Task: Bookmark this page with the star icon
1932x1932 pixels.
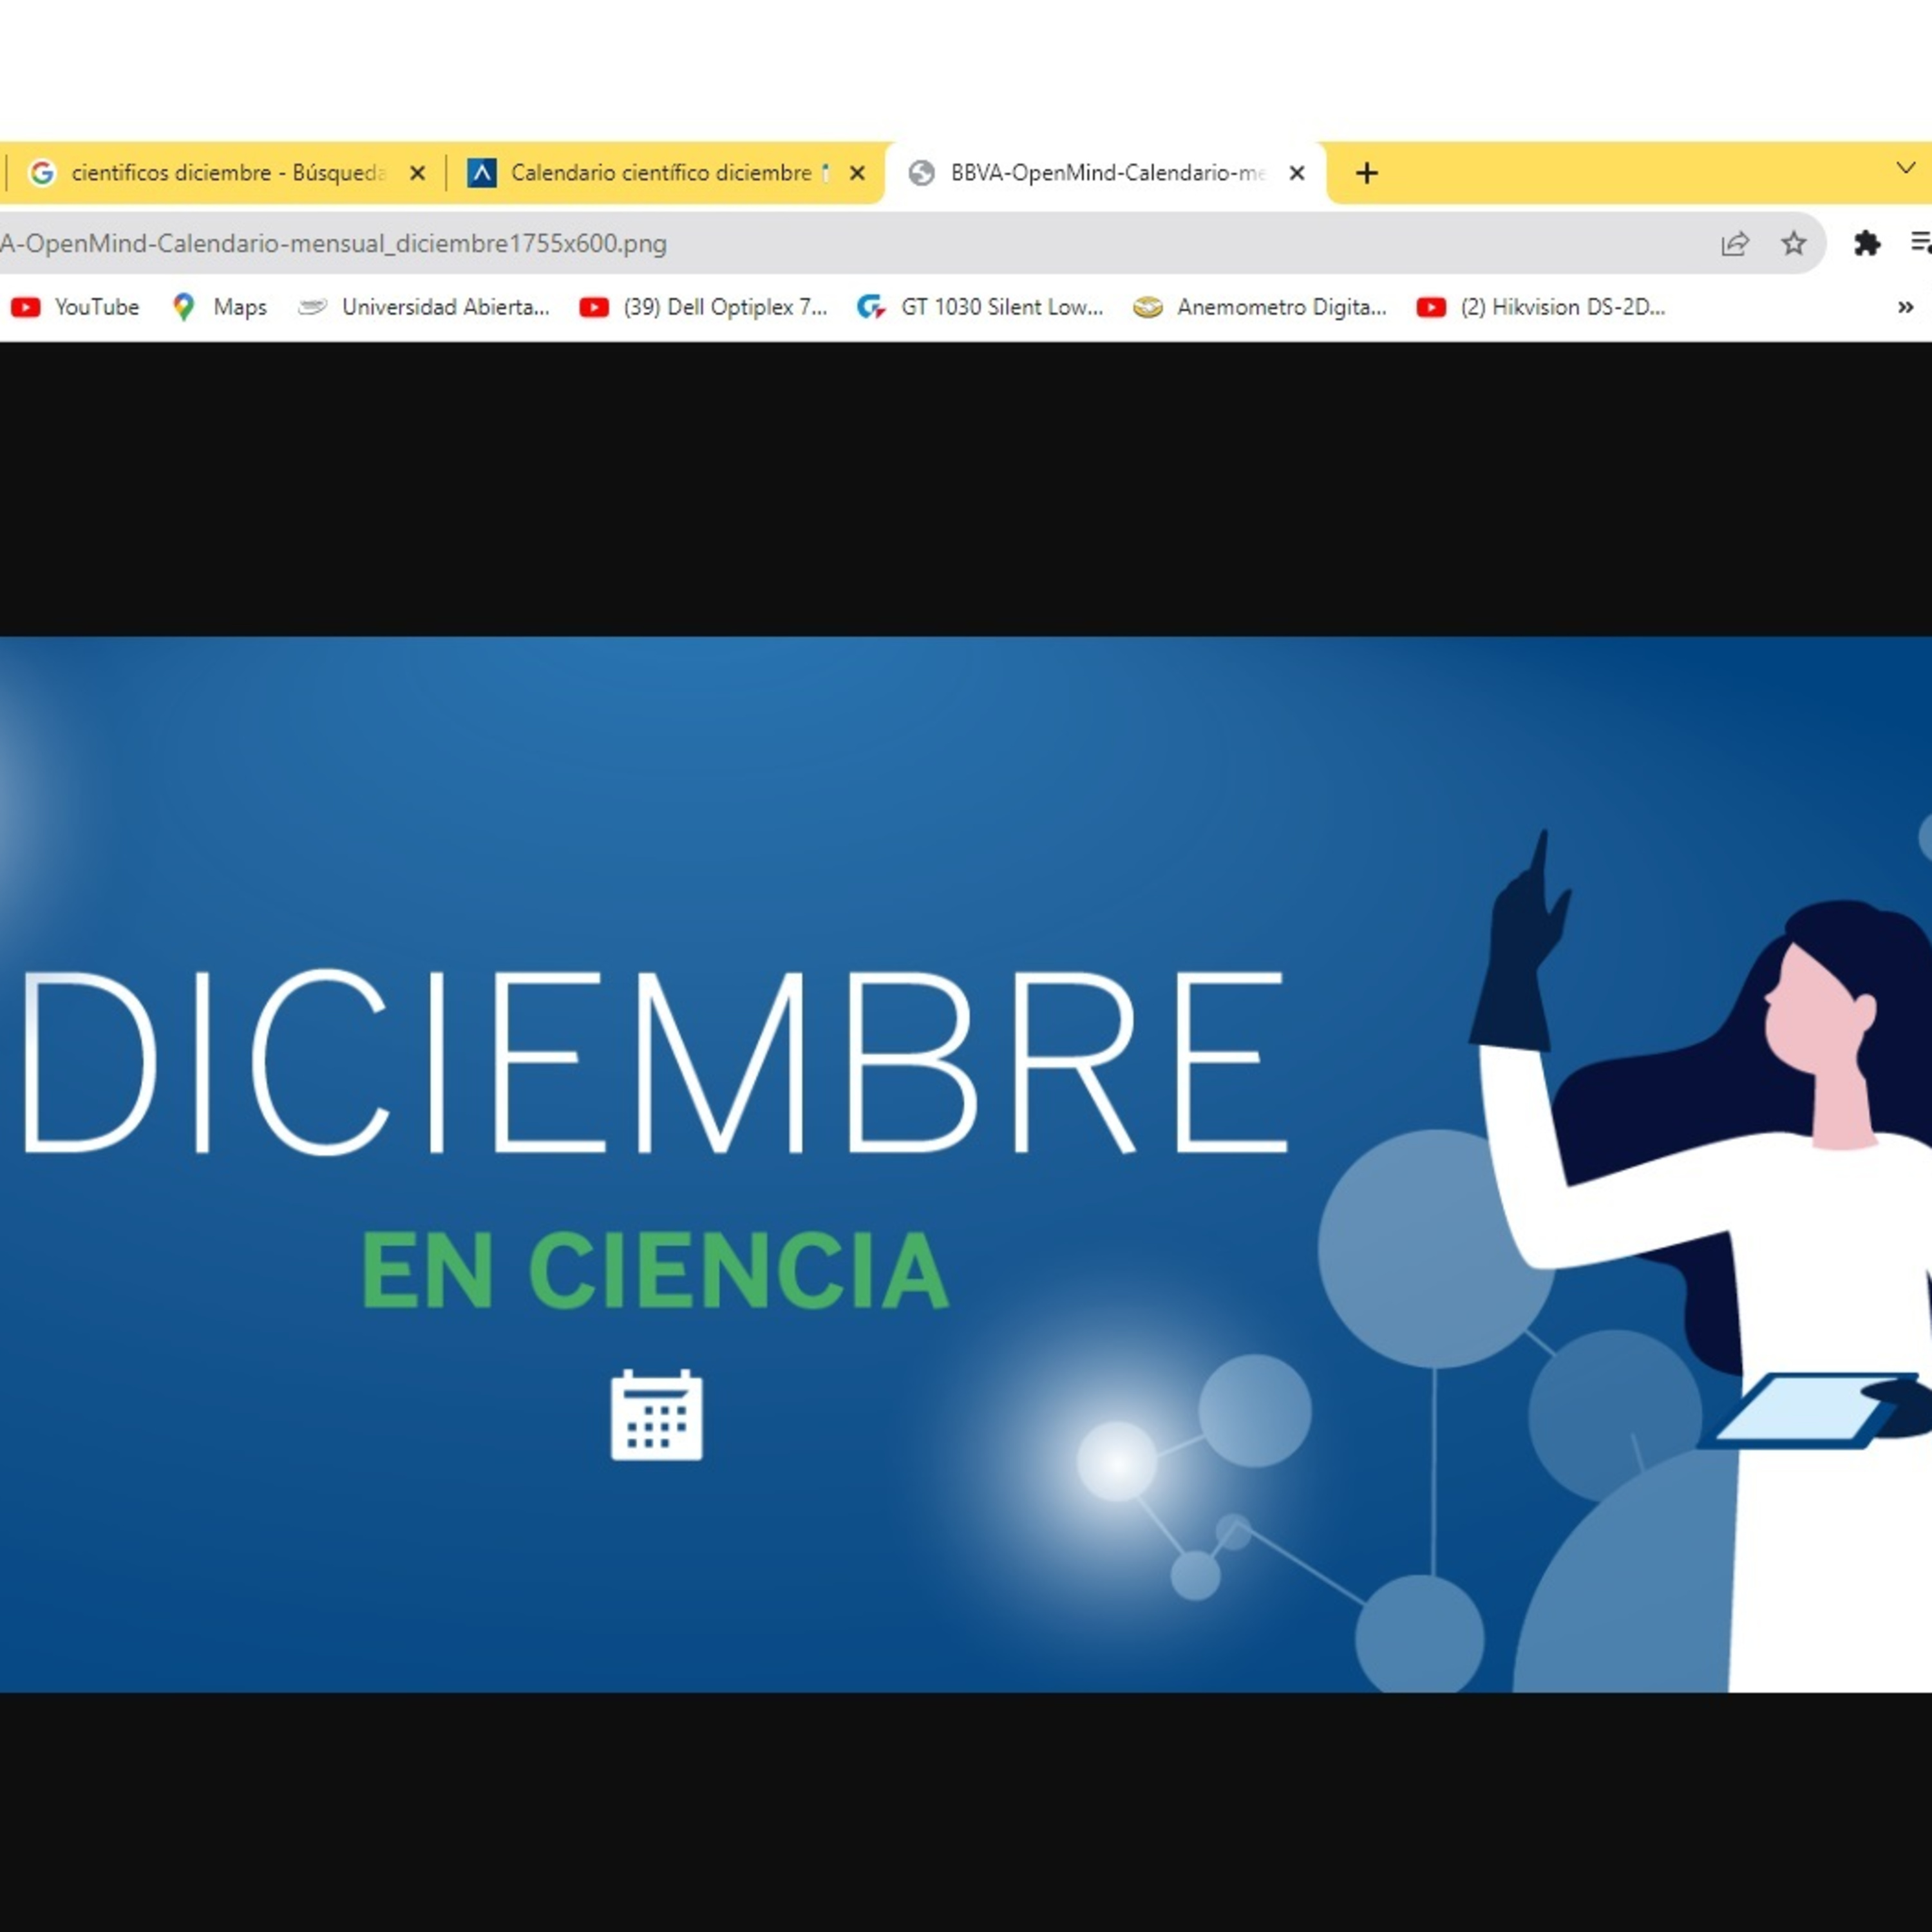Action: 1794,244
